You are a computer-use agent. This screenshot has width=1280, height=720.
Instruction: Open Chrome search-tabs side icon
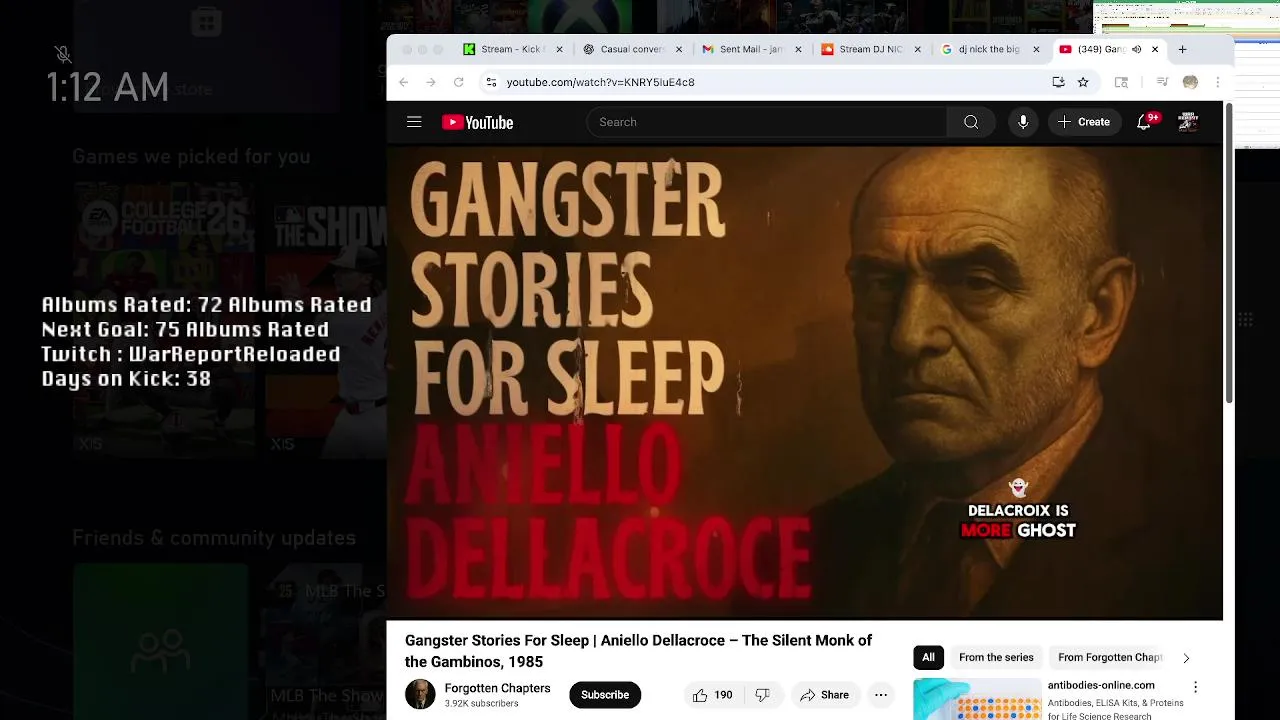coord(1121,82)
